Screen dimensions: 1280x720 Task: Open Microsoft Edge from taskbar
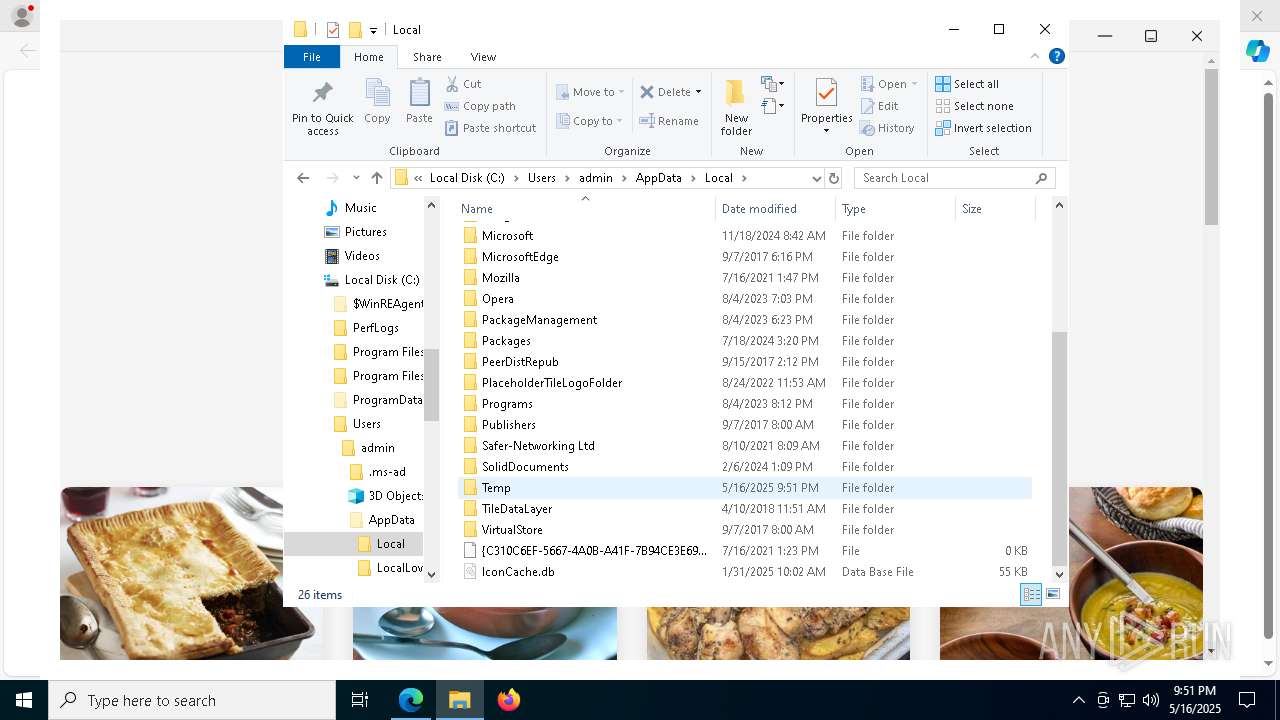pyautogui.click(x=411, y=700)
